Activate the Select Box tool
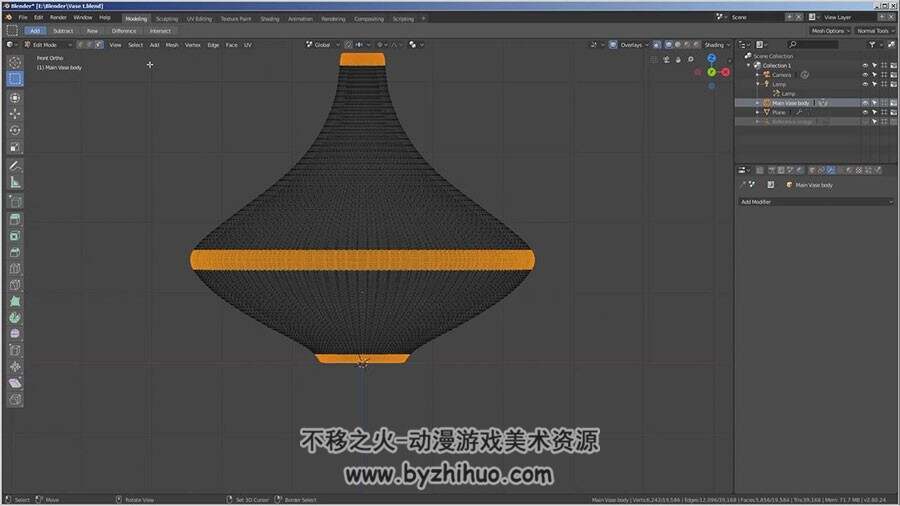Screen dimensions: 900x506 pos(15,79)
